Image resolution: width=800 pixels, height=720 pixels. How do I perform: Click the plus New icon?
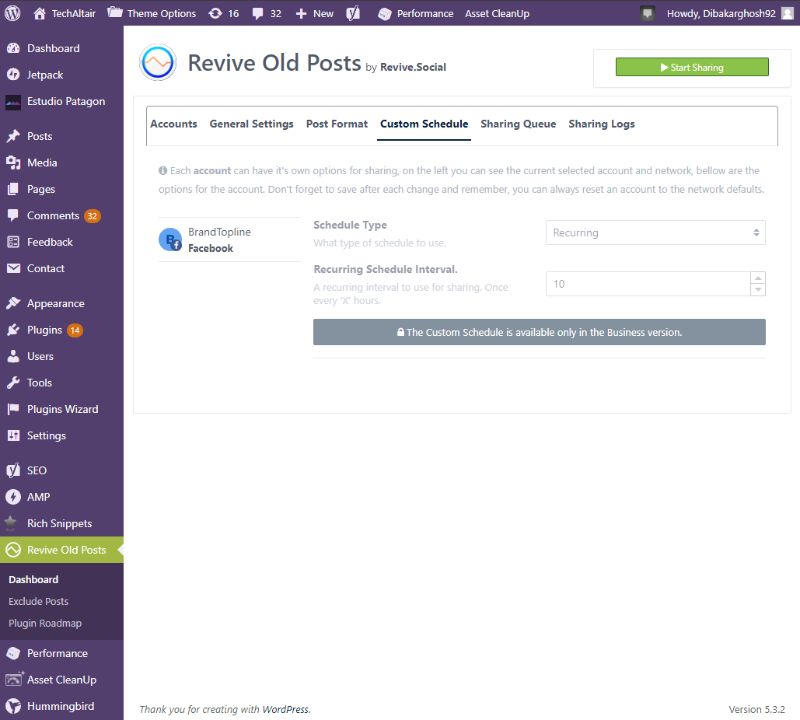coord(301,14)
